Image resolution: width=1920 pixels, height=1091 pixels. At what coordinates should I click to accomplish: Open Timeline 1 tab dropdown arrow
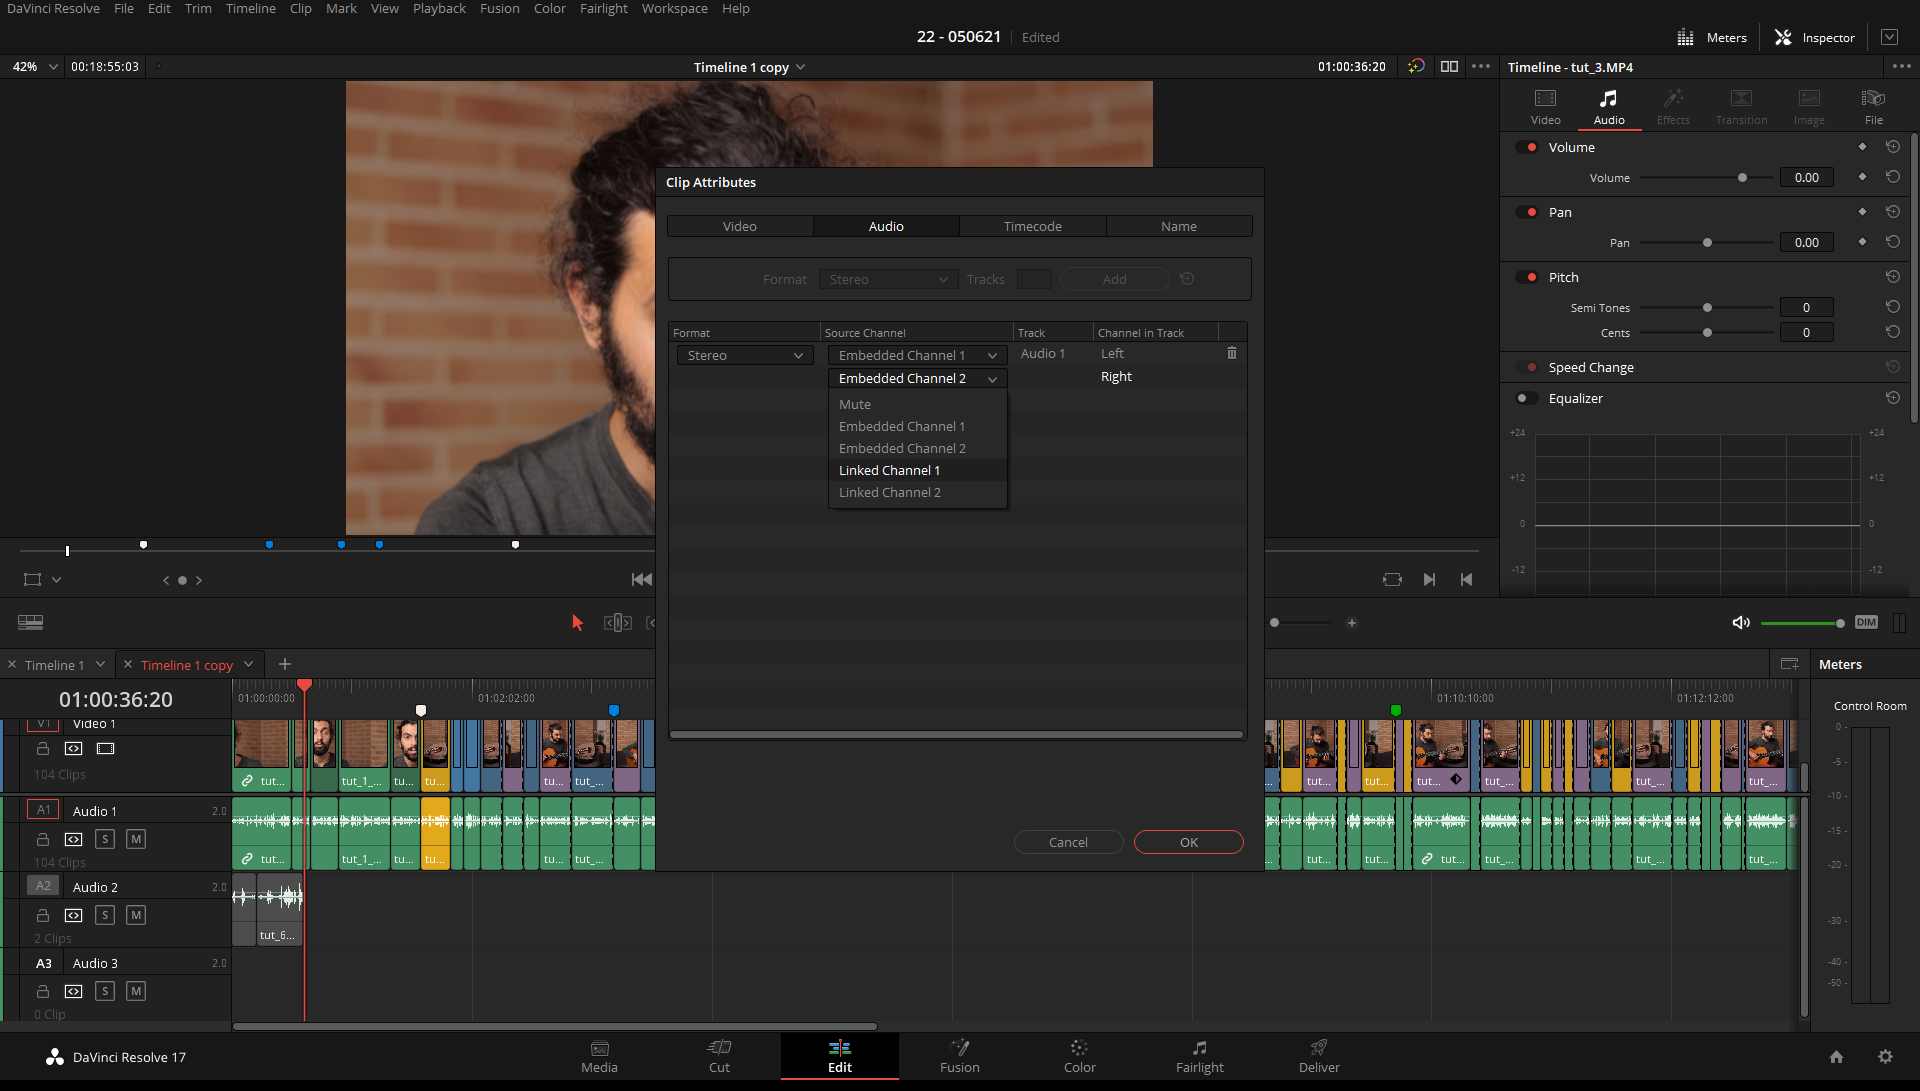point(100,664)
